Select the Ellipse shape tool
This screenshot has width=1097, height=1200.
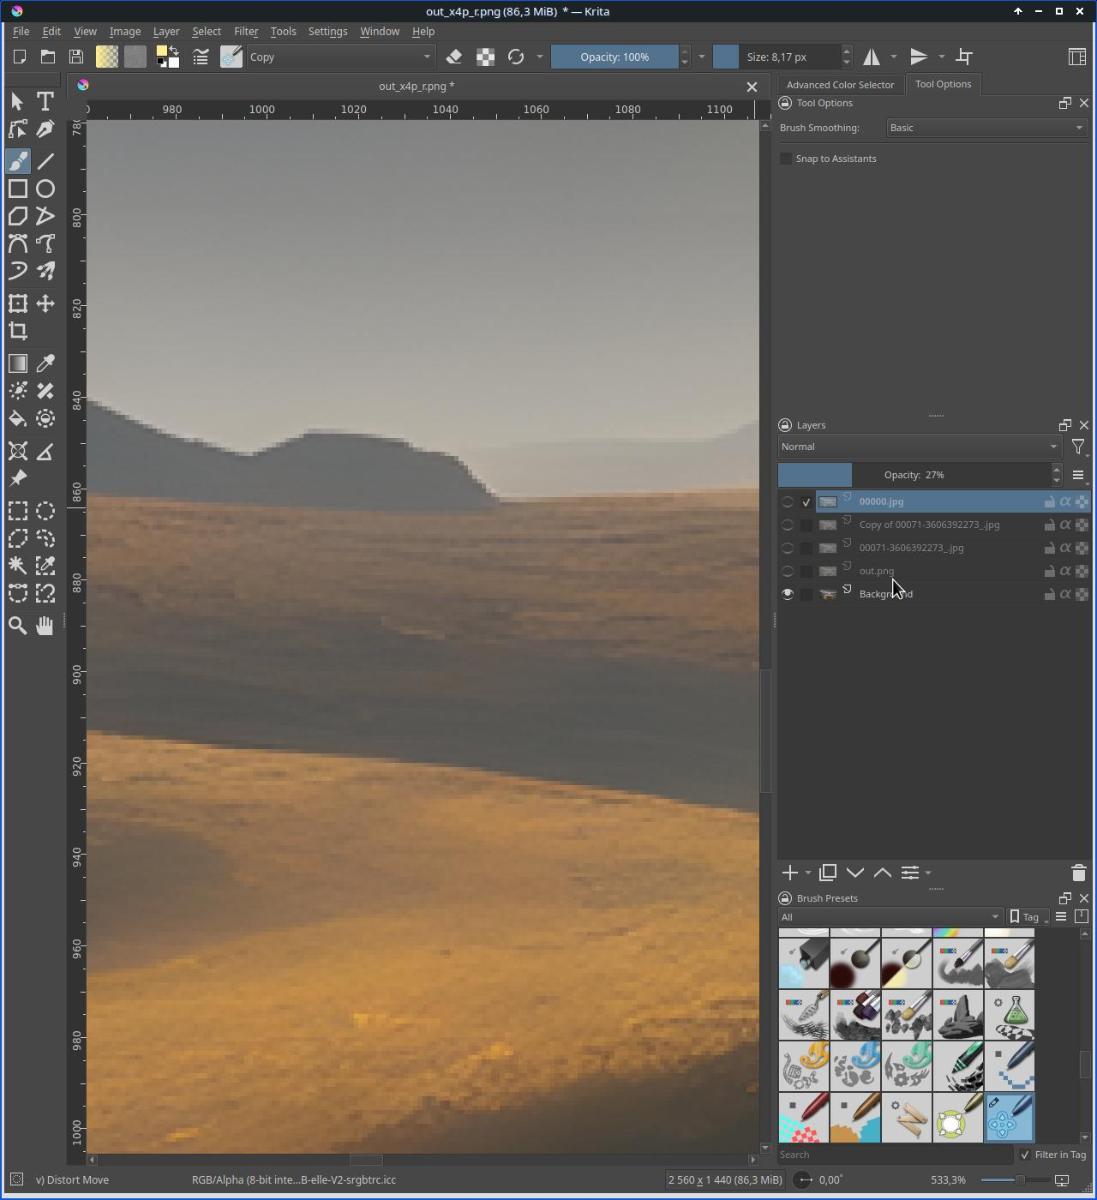tap(45, 188)
